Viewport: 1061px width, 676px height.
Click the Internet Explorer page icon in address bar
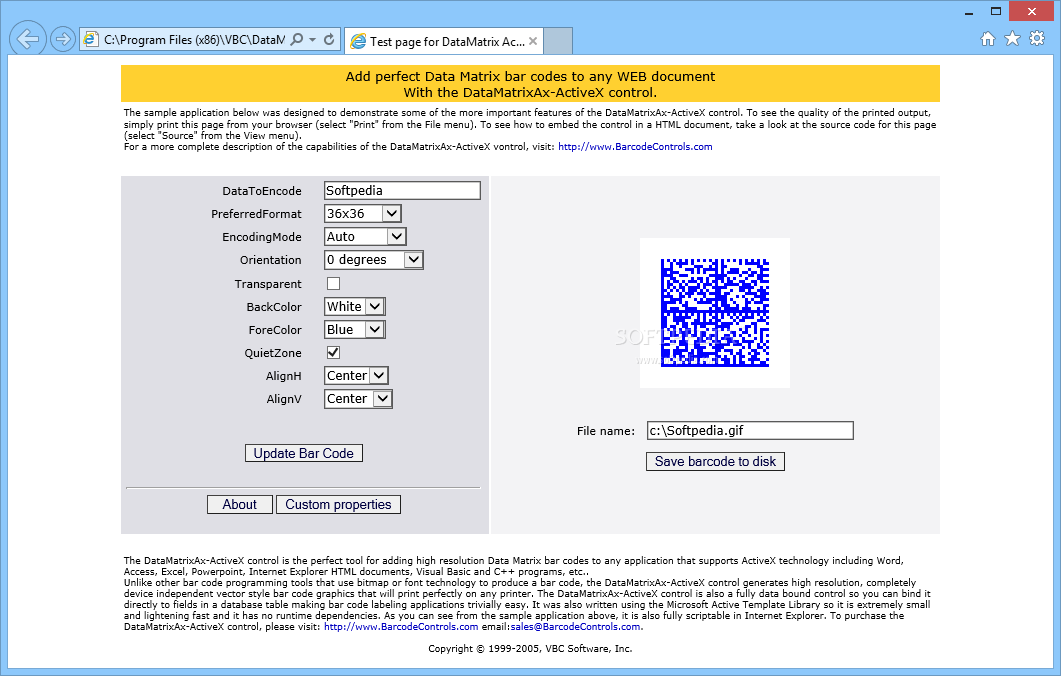click(x=90, y=39)
